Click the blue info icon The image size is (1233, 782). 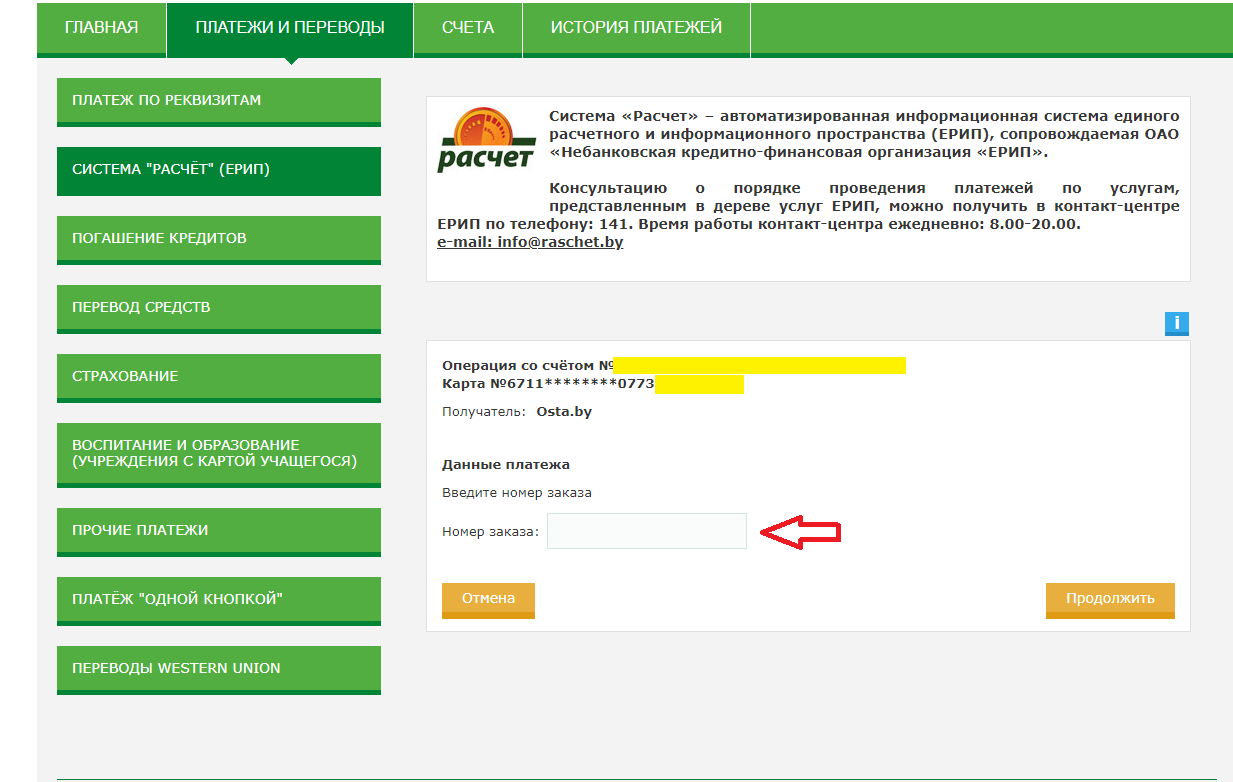tap(1176, 323)
